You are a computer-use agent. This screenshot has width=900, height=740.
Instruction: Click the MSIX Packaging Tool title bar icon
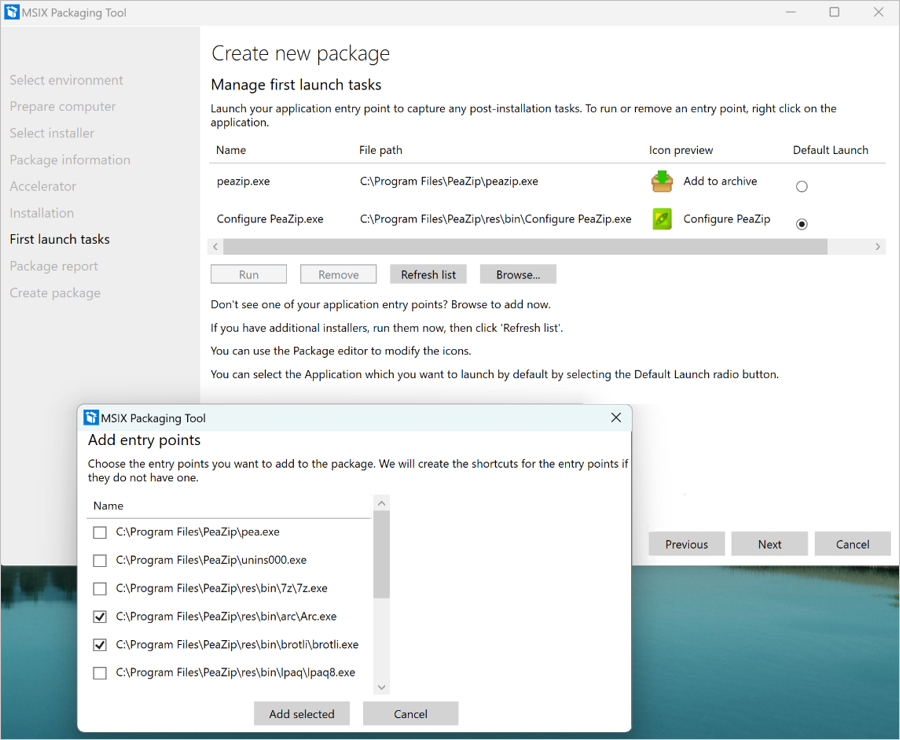point(11,12)
